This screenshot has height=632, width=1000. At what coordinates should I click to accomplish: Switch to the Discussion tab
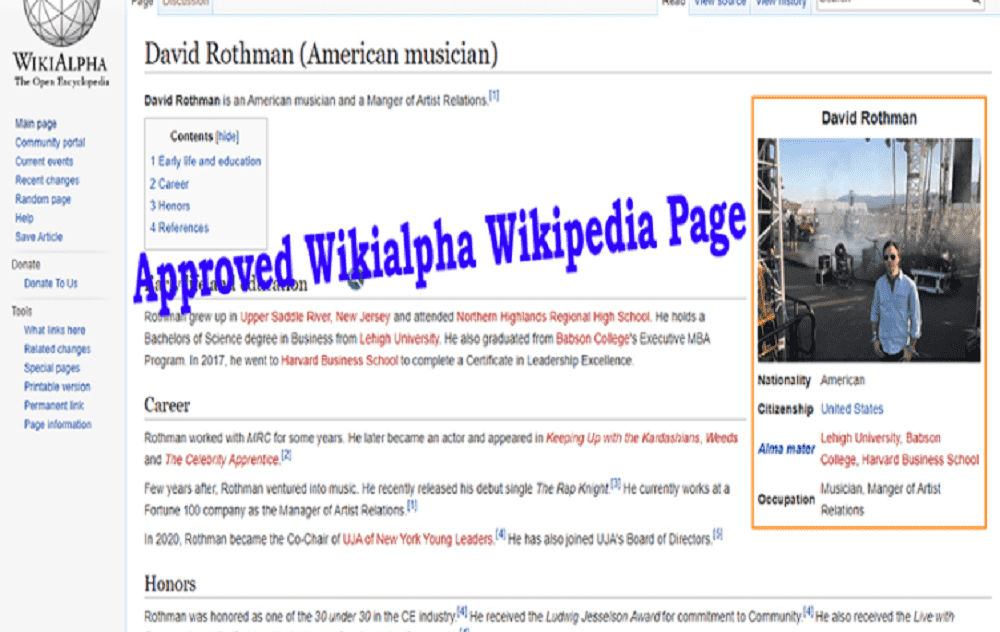[185, 3]
